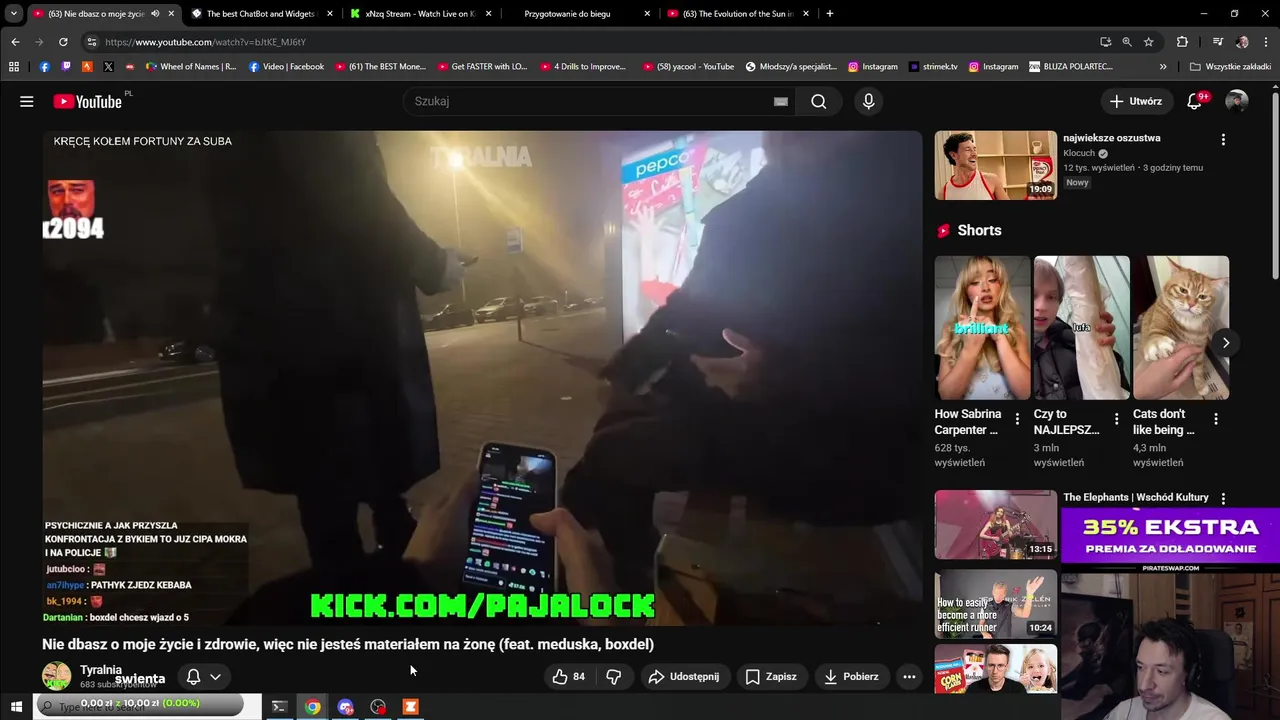Open yacool - YouTube bookmark
The height and width of the screenshot is (720, 1280).
coord(689,67)
